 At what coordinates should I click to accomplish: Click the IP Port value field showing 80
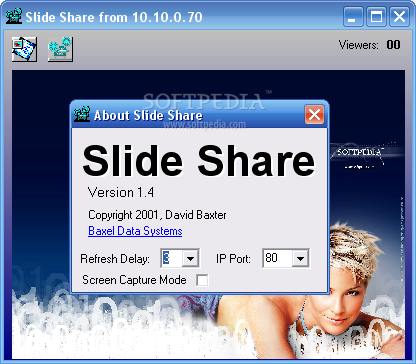[278, 258]
